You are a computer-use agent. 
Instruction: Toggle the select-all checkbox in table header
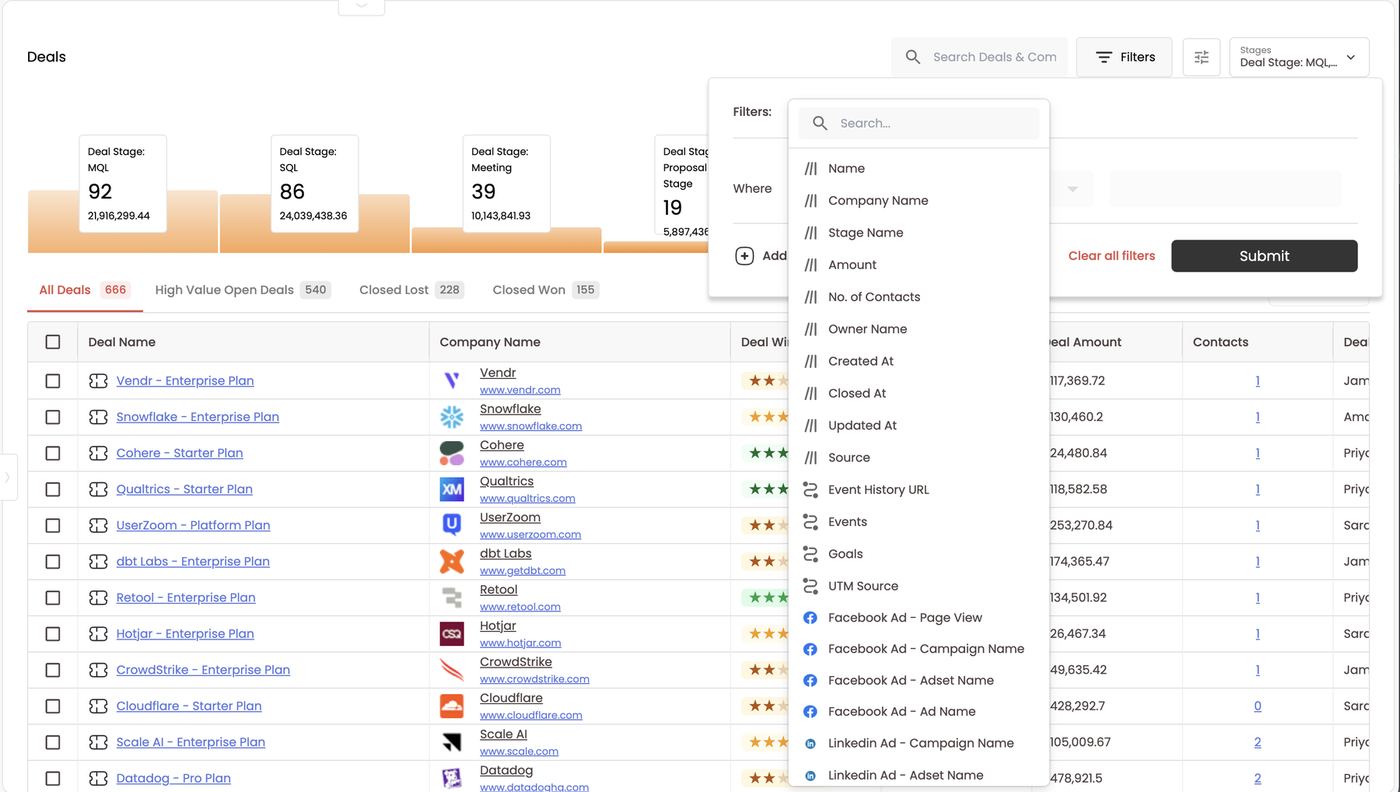(53, 342)
